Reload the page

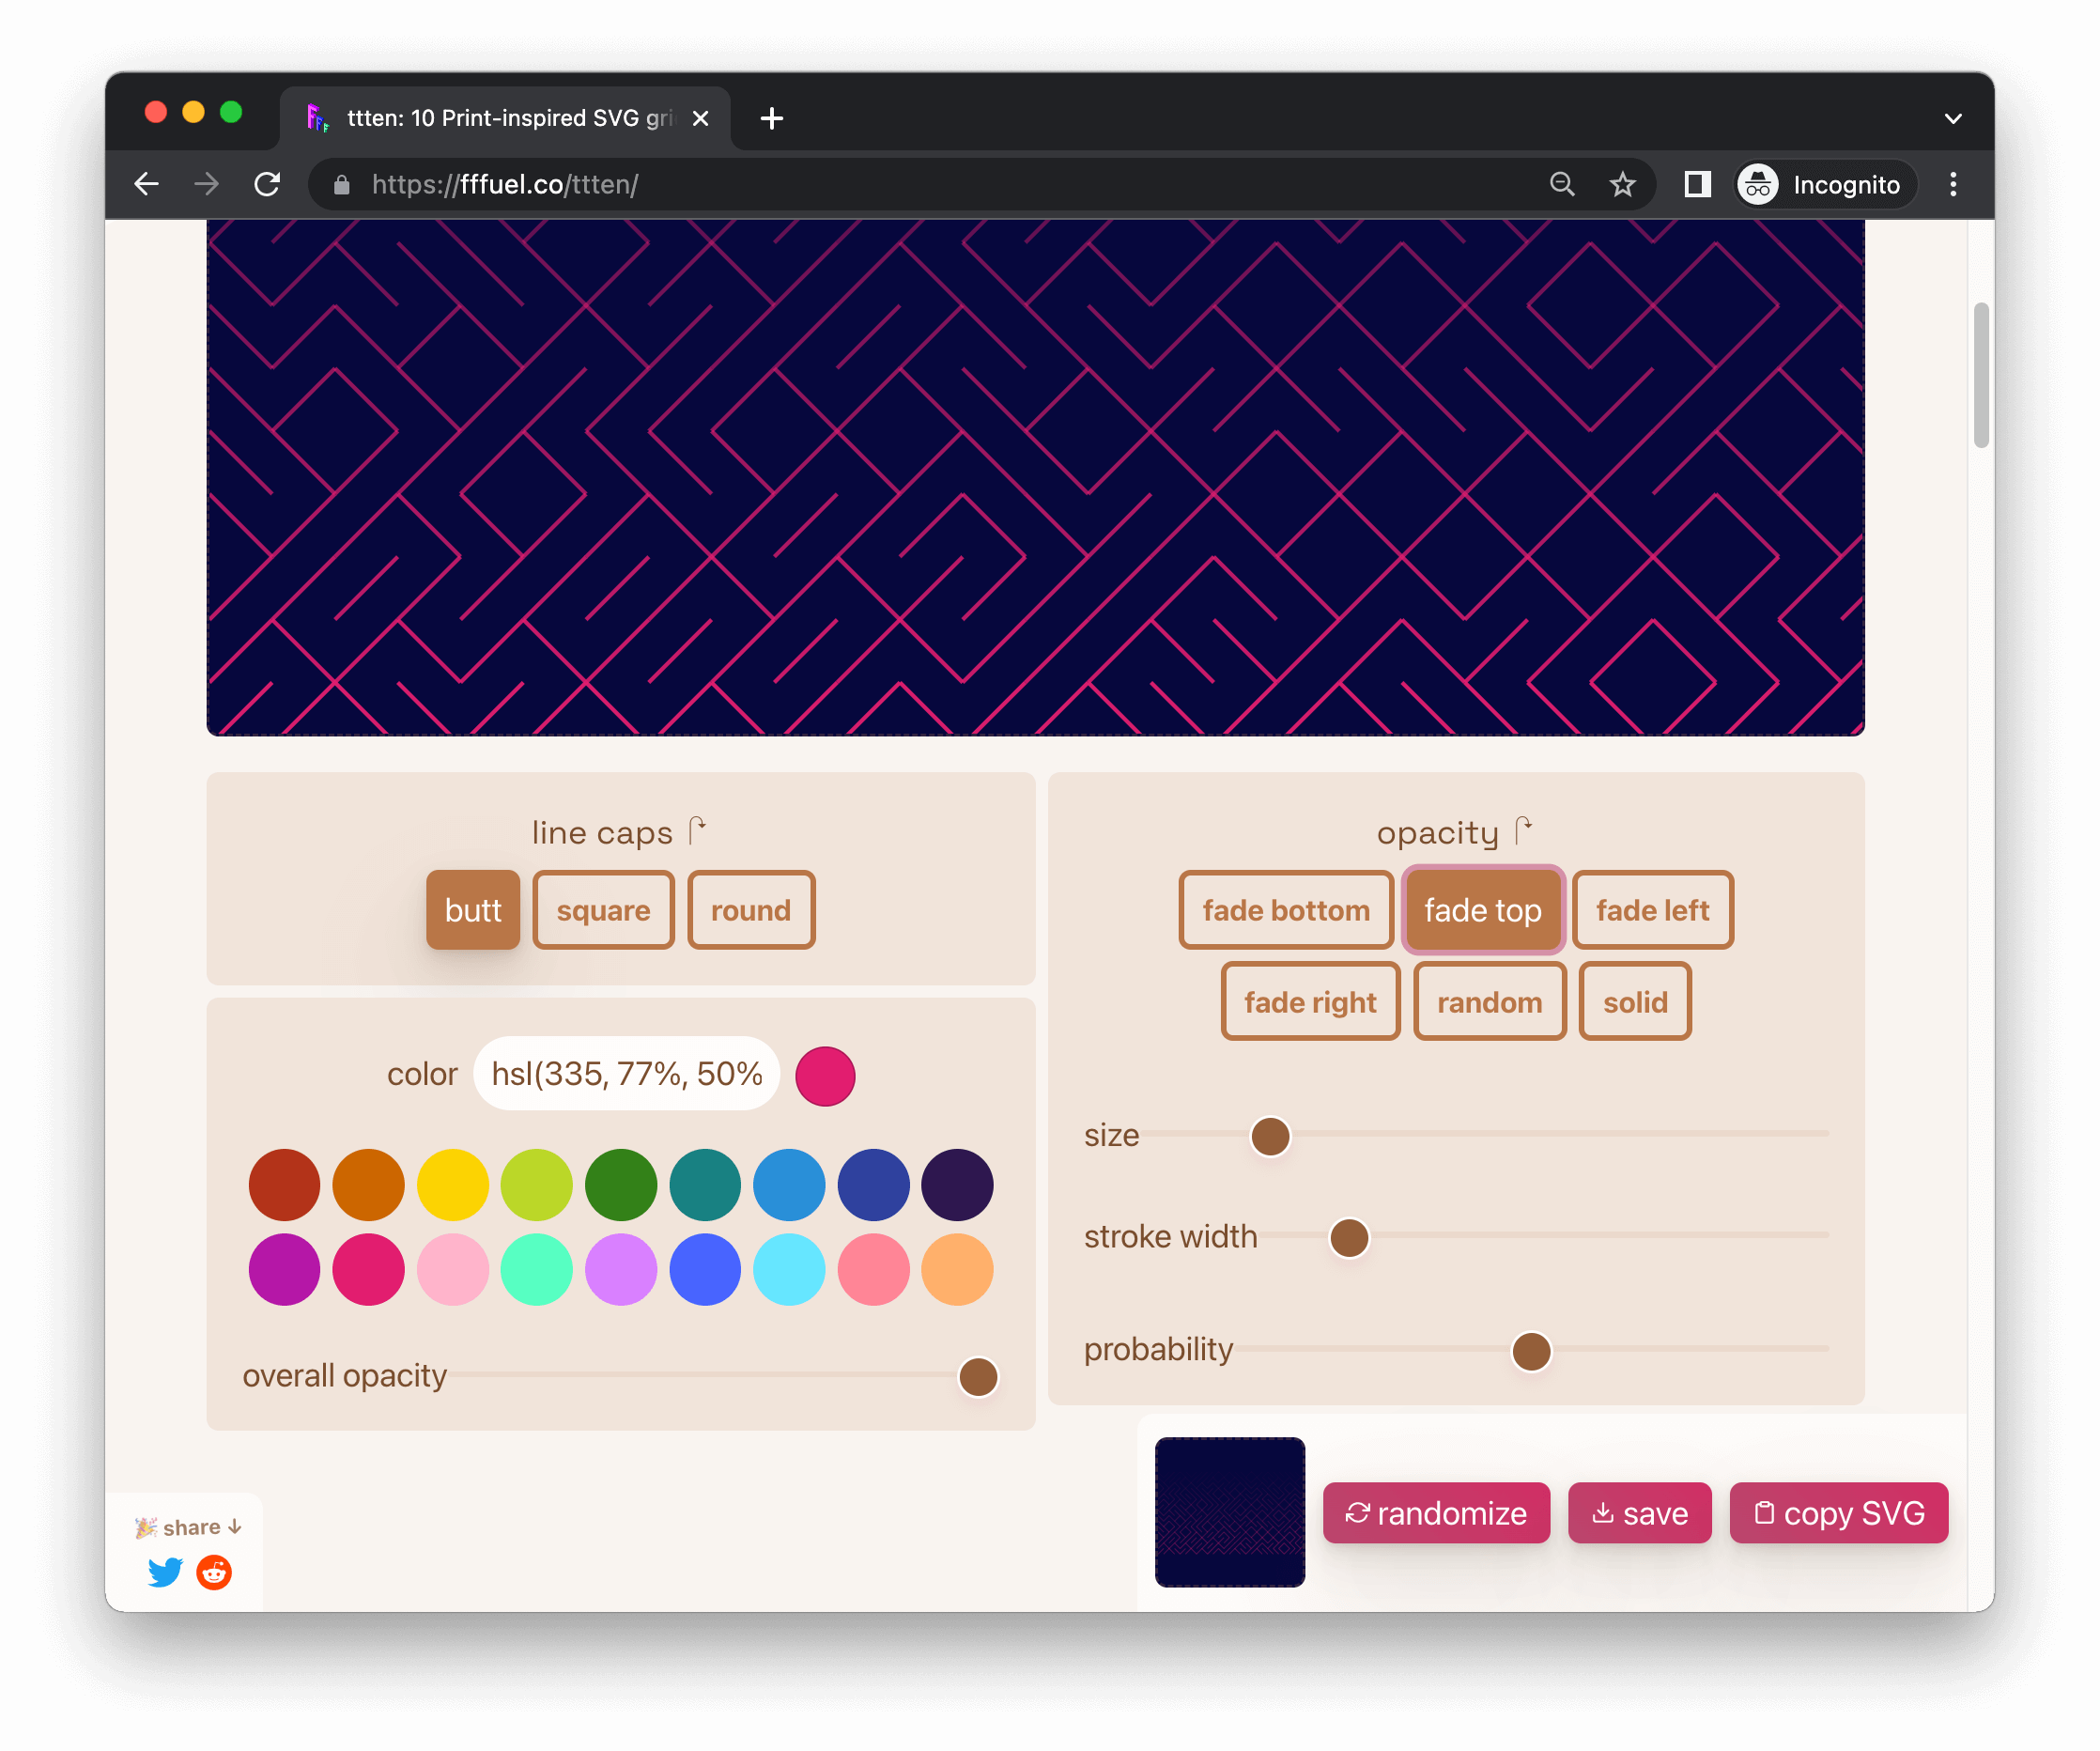[267, 184]
